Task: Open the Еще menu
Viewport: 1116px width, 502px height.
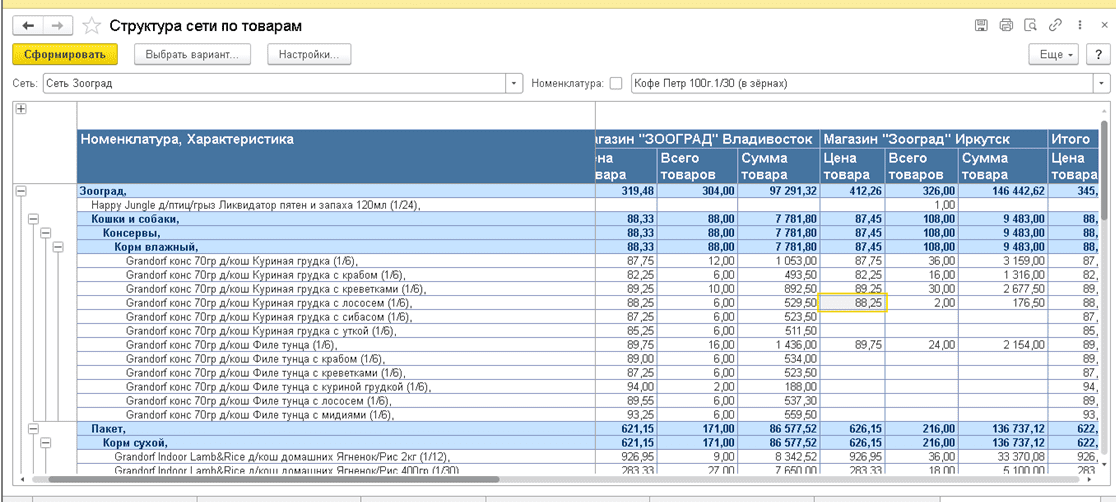Action: point(1056,54)
